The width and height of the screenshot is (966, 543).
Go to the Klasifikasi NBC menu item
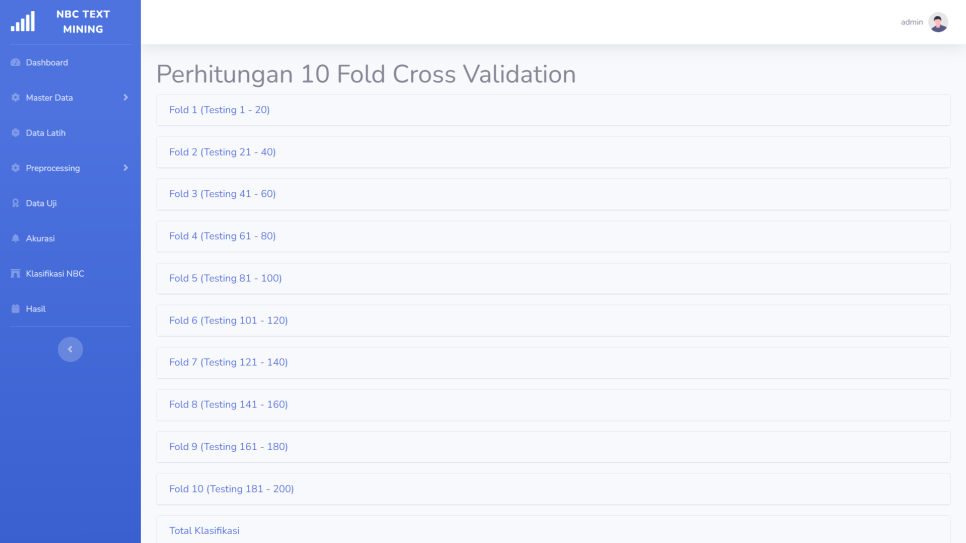(61, 273)
